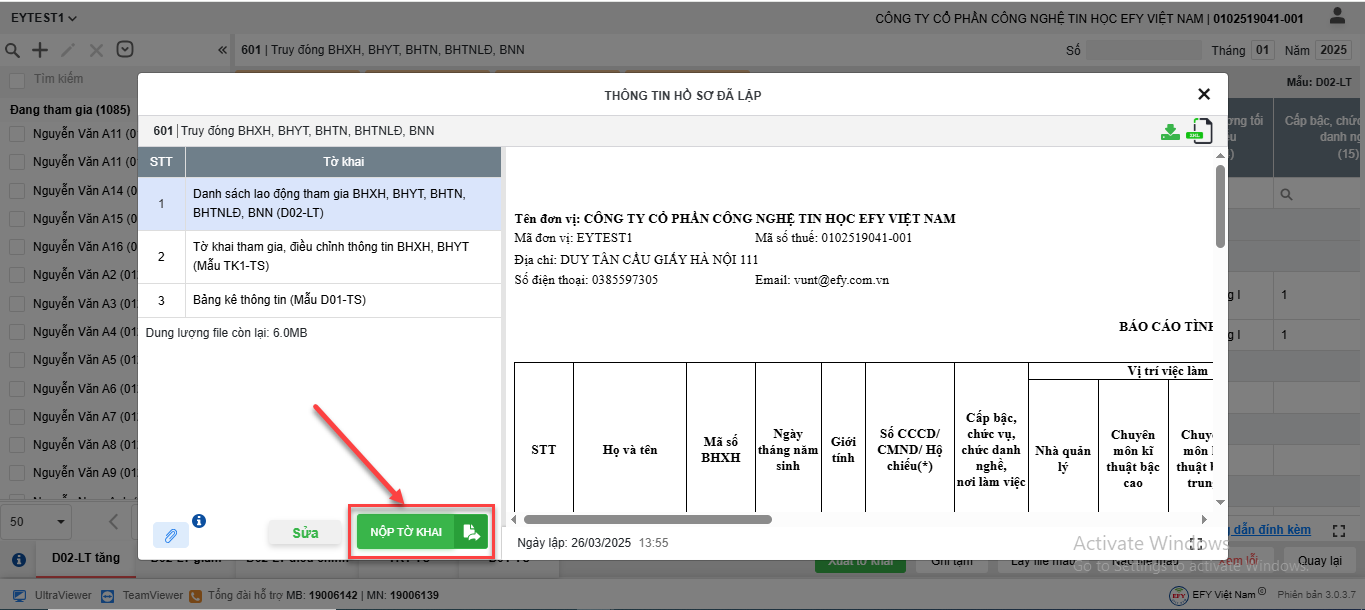Open the boxed chevron dropdown in toolbar
This screenshot has height=610, width=1365.
click(x=125, y=50)
